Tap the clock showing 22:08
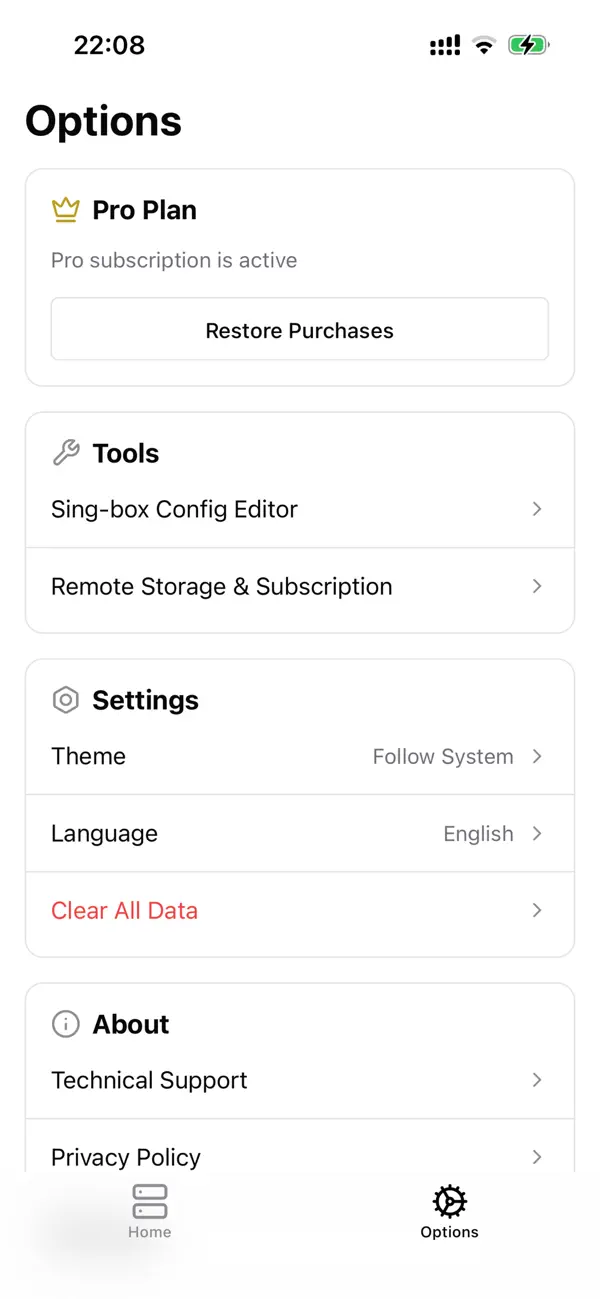Screen dimensions: 600x1299 [109, 44]
